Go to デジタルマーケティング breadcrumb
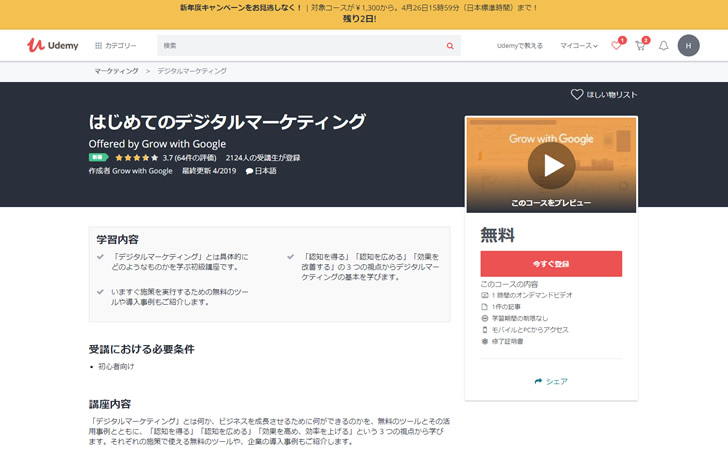728x455 pixels. [x=192, y=71]
